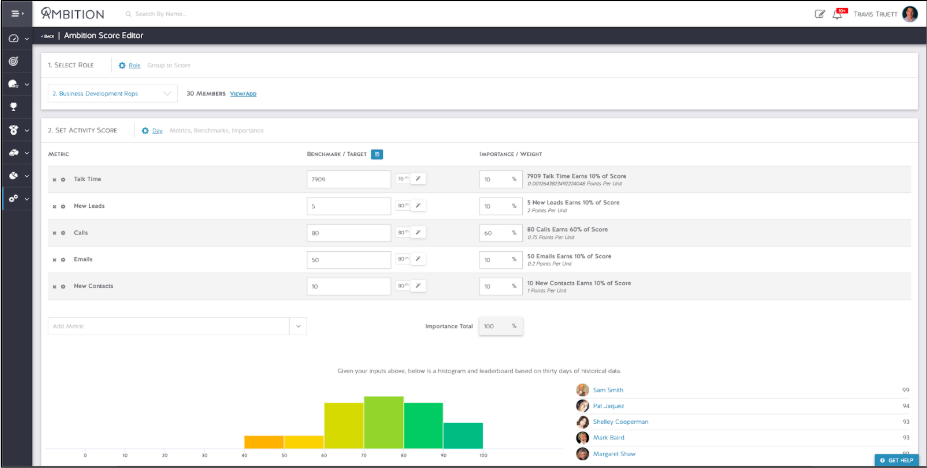This screenshot has height=468, width=927.
Task: Click the Emails benchmark input field
Action: coord(348,259)
